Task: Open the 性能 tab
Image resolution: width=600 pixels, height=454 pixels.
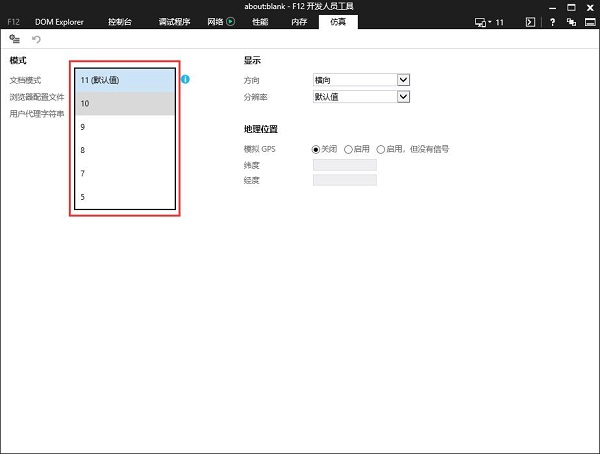Action: pyautogui.click(x=260, y=22)
